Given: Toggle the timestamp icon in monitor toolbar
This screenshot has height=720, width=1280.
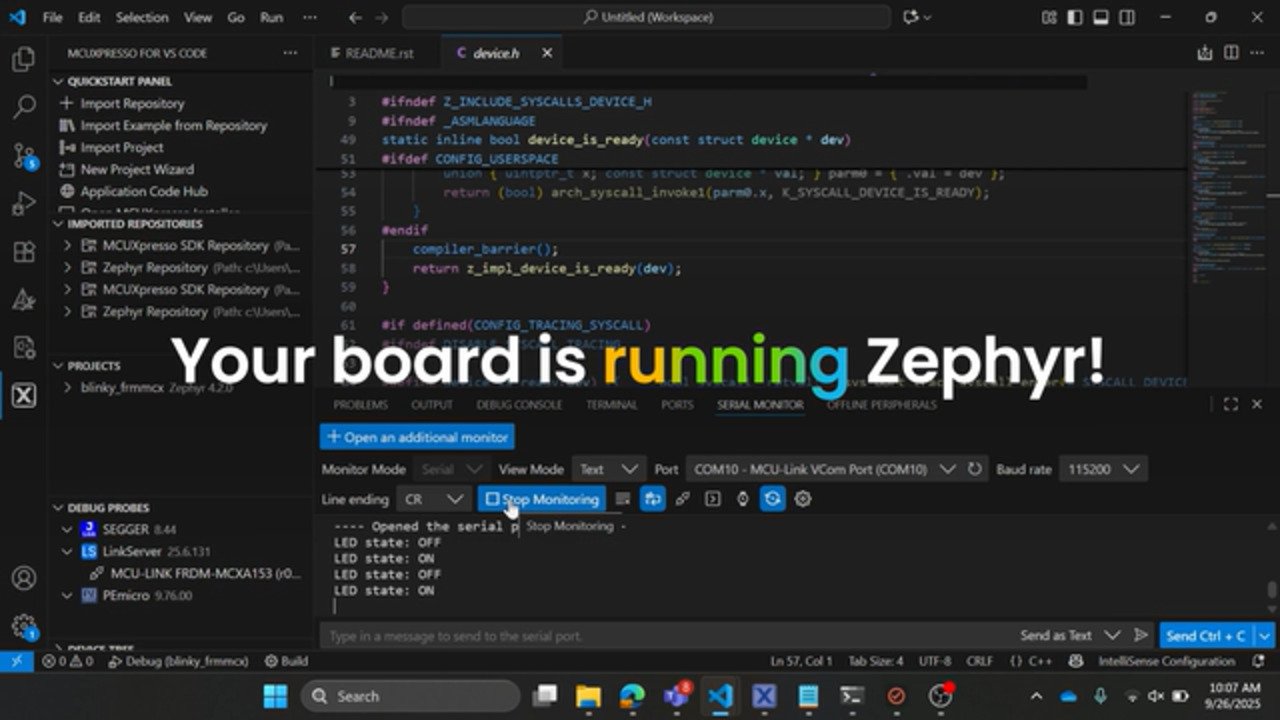Looking at the screenshot, I should [x=742, y=499].
